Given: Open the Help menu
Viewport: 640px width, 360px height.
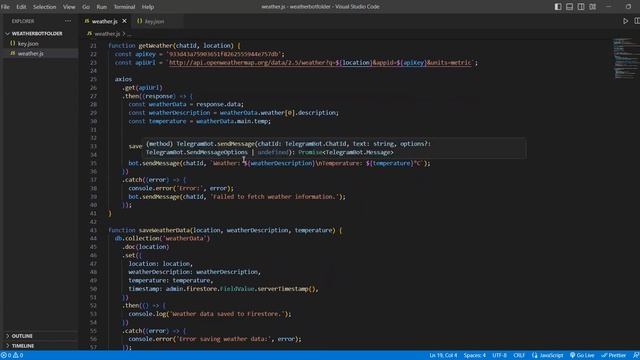Looking at the screenshot, I should [x=148, y=7].
